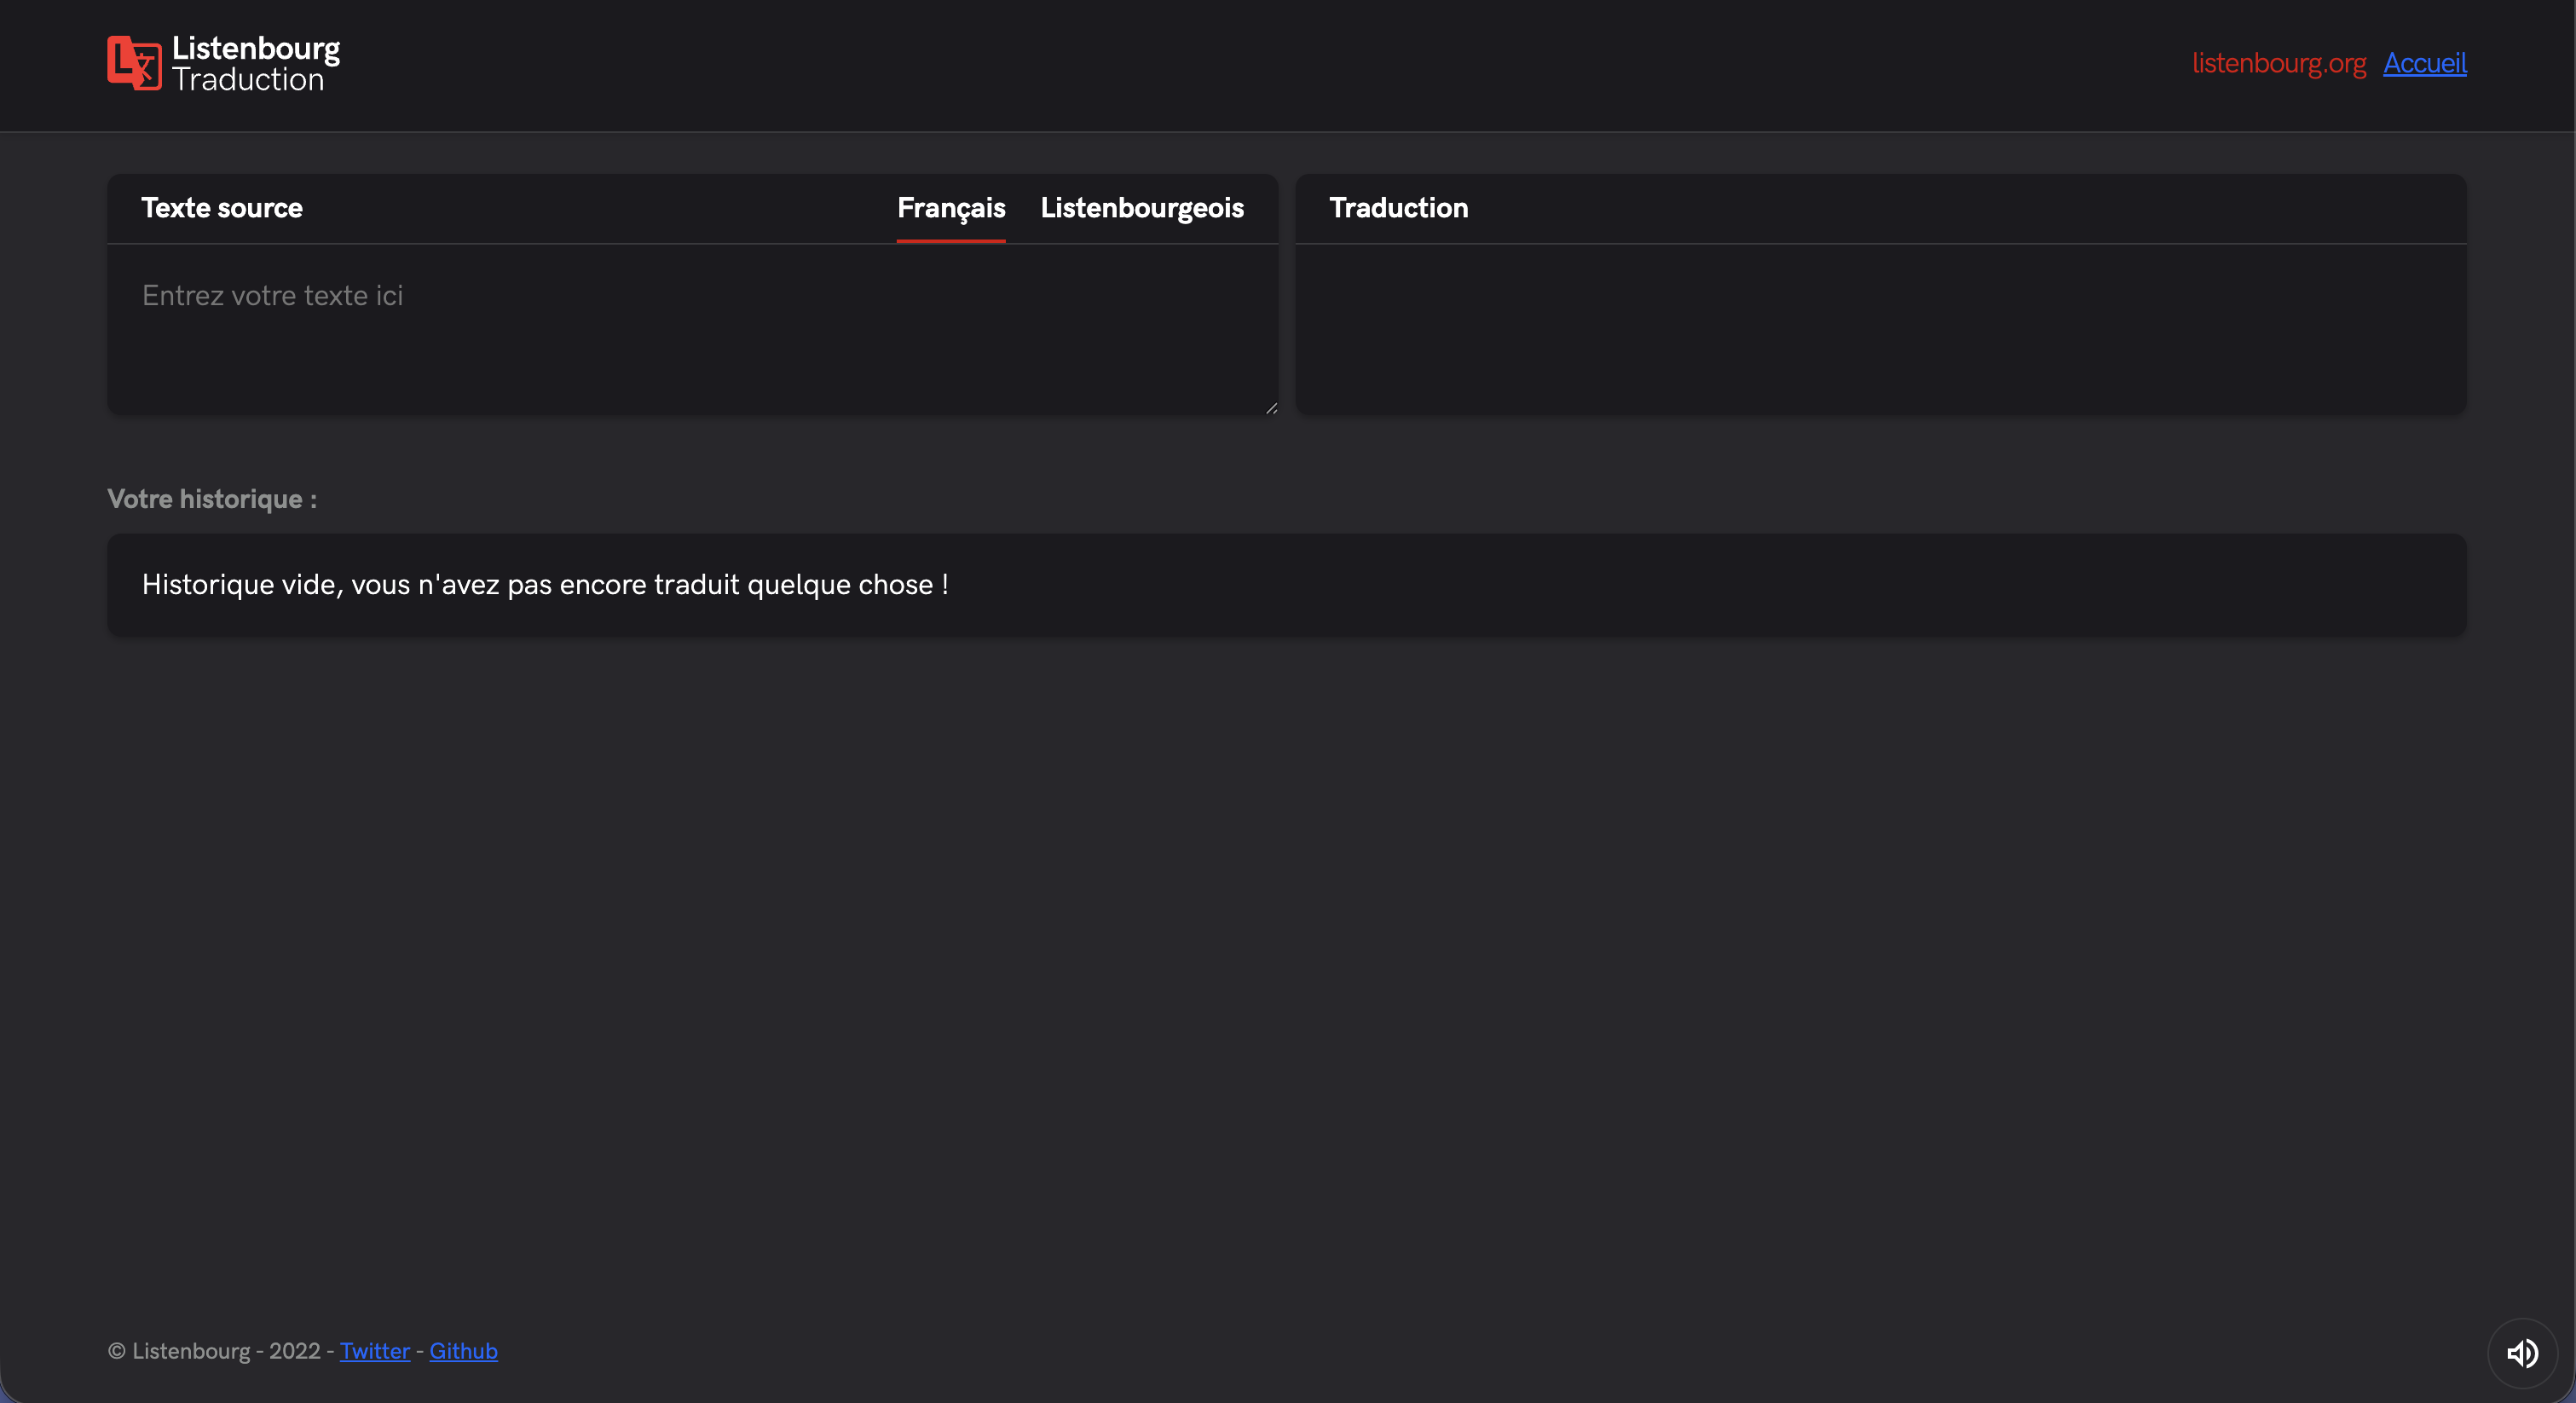Switch to the Listenbourgeois tab
The image size is (2576, 1403).
1142,208
